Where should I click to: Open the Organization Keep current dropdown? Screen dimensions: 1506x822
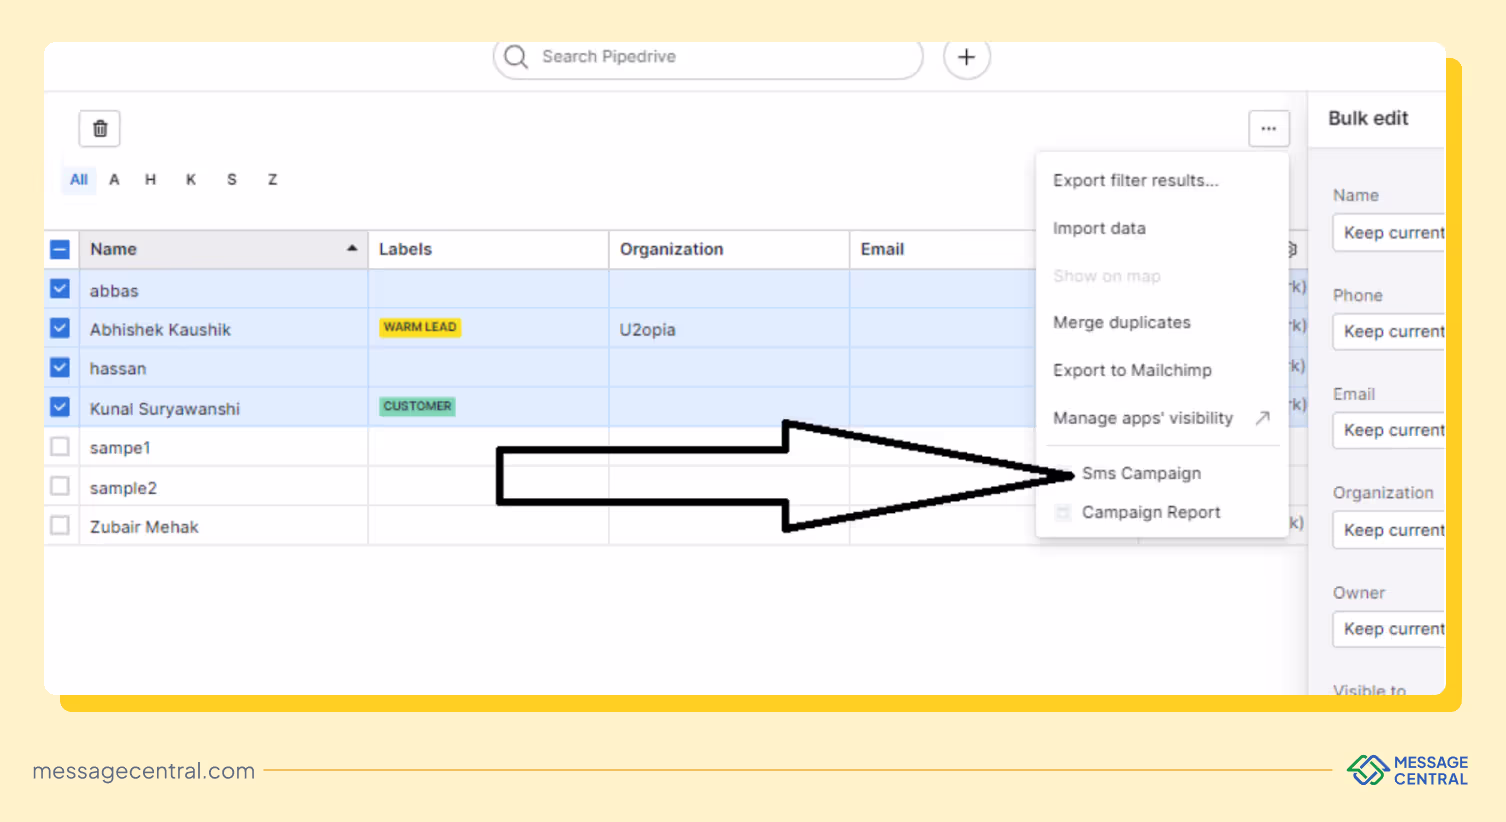pyautogui.click(x=1389, y=529)
